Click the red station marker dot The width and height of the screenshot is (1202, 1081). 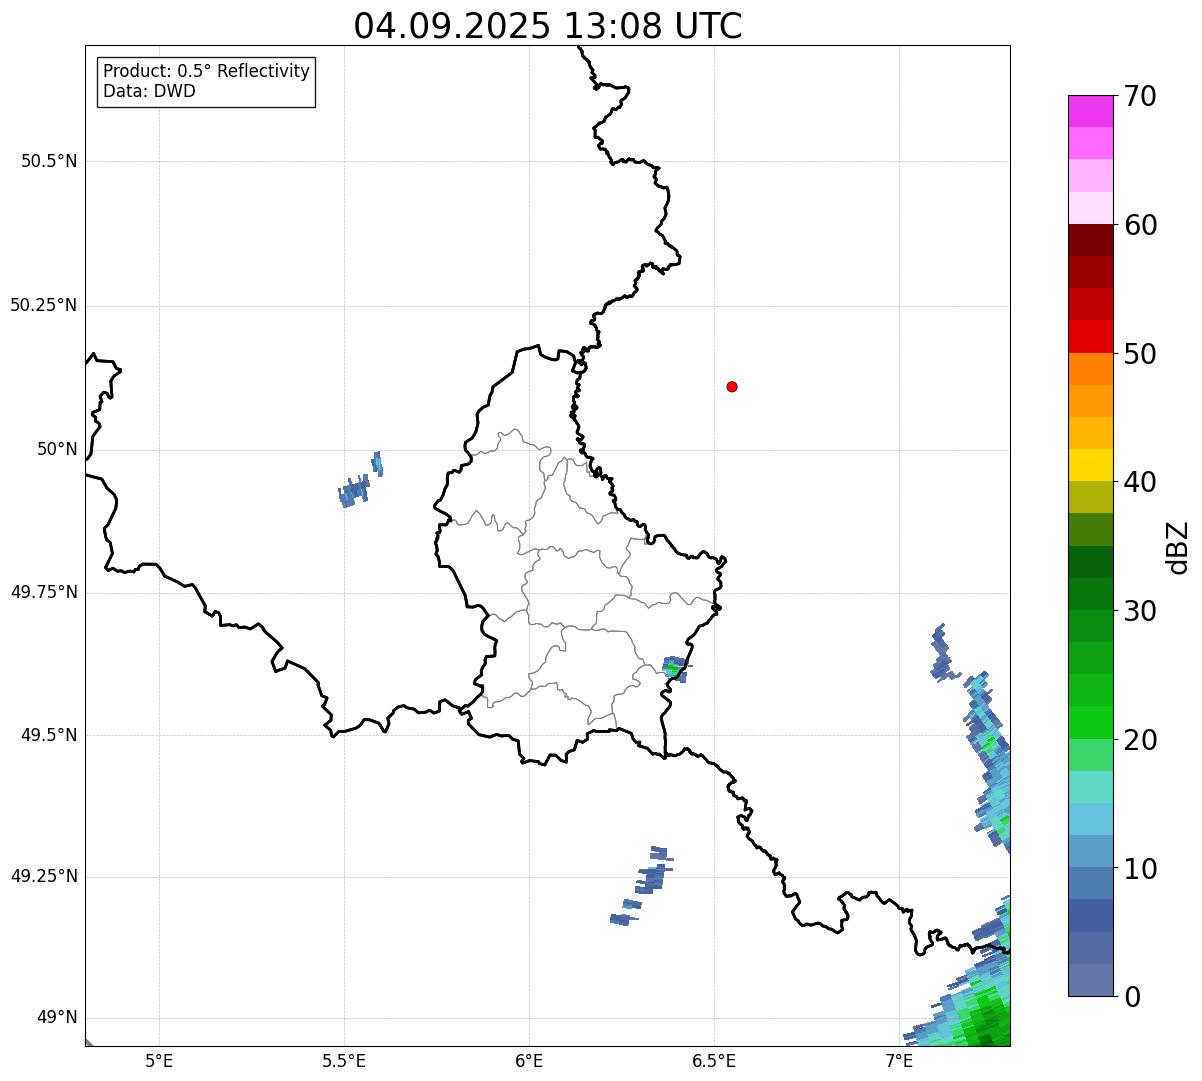point(732,386)
